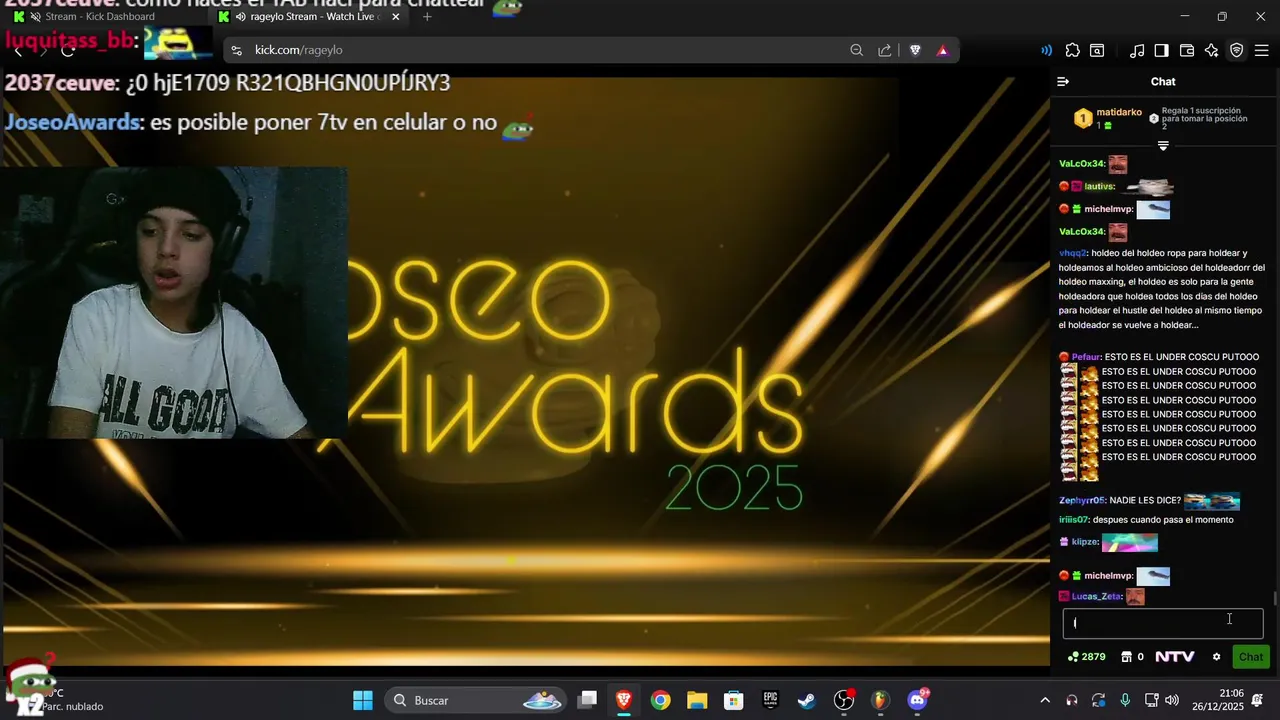Viewport: 1280px width, 720px height.
Task: Click the microphone tray icon
Action: (1125, 700)
